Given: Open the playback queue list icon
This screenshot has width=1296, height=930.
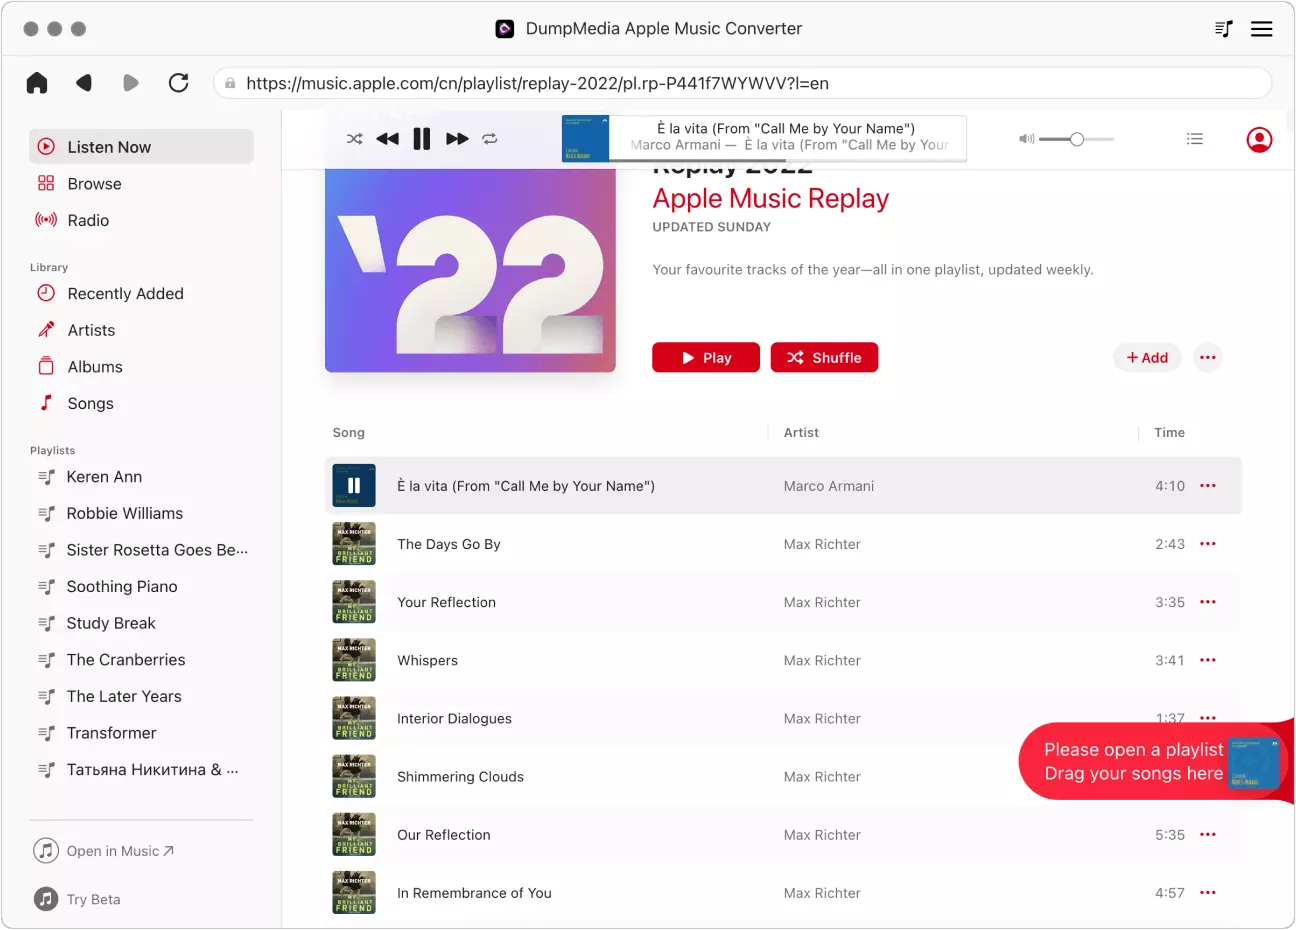Looking at the screenshot, I should (1194, 139).
